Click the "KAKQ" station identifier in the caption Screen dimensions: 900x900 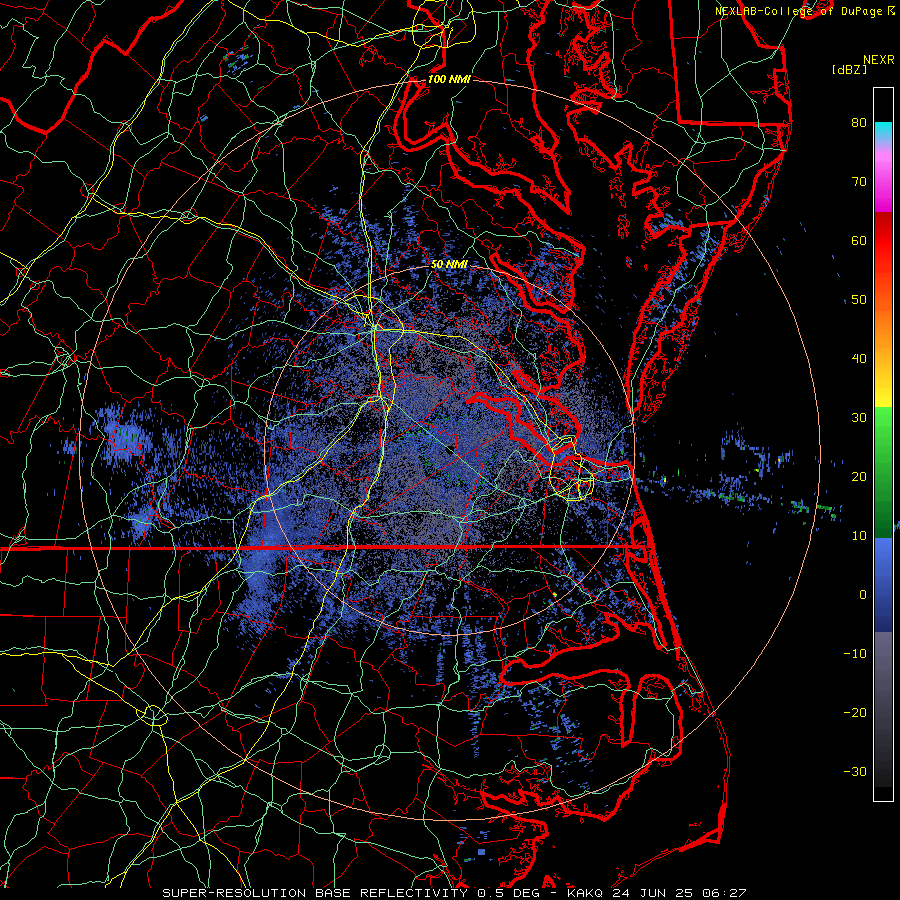[587, 893]
